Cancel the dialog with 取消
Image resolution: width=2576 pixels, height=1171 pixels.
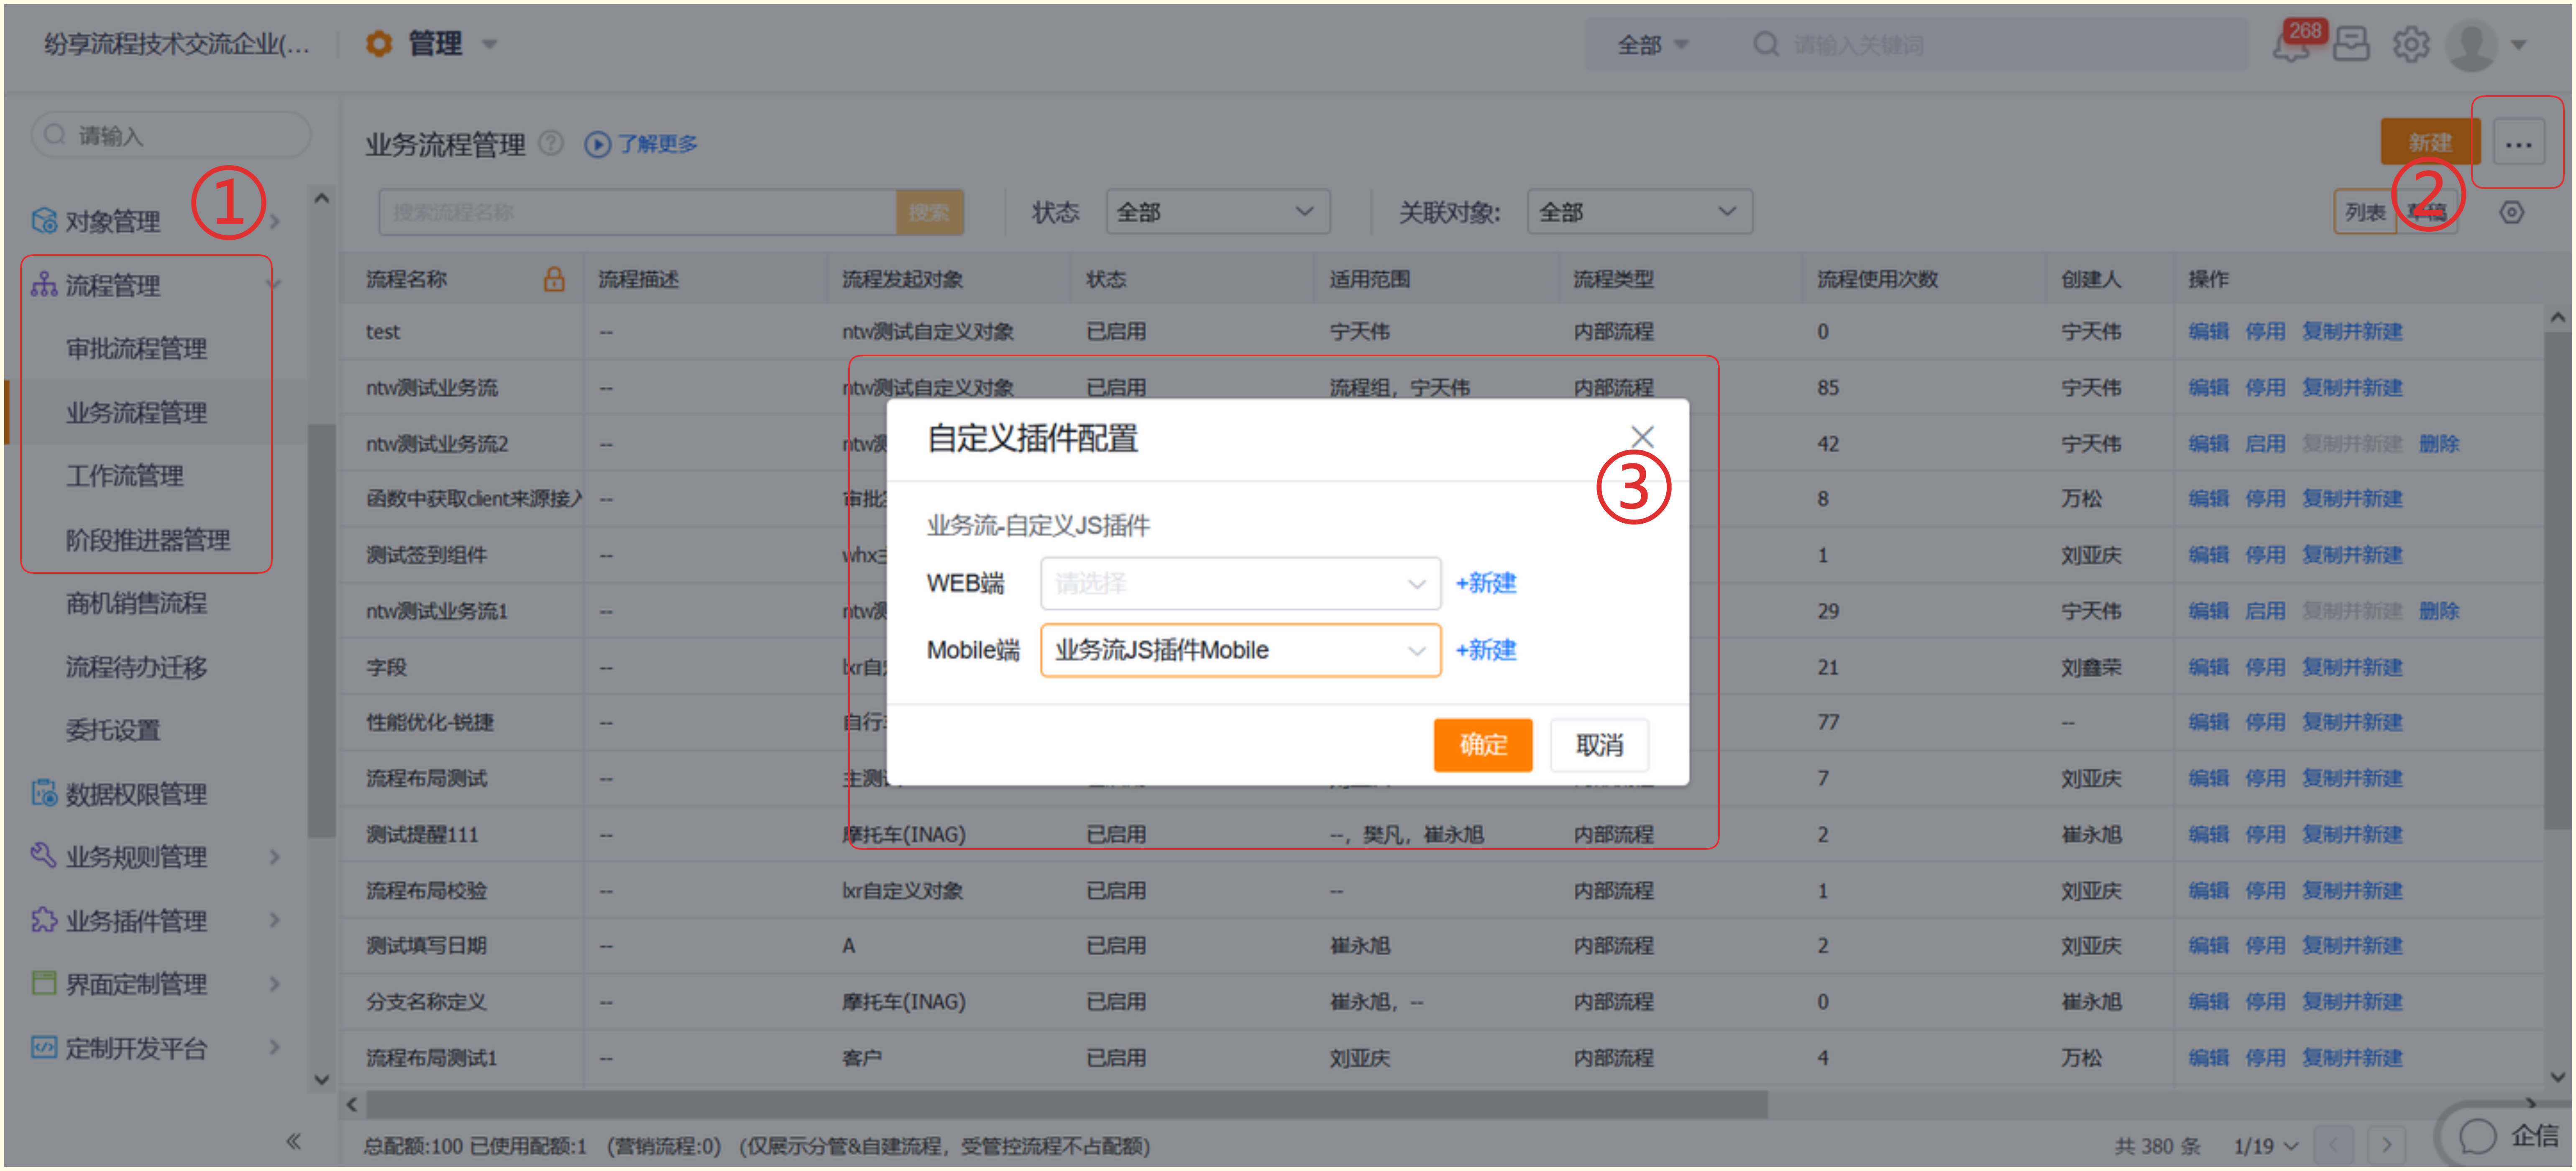1599,745
